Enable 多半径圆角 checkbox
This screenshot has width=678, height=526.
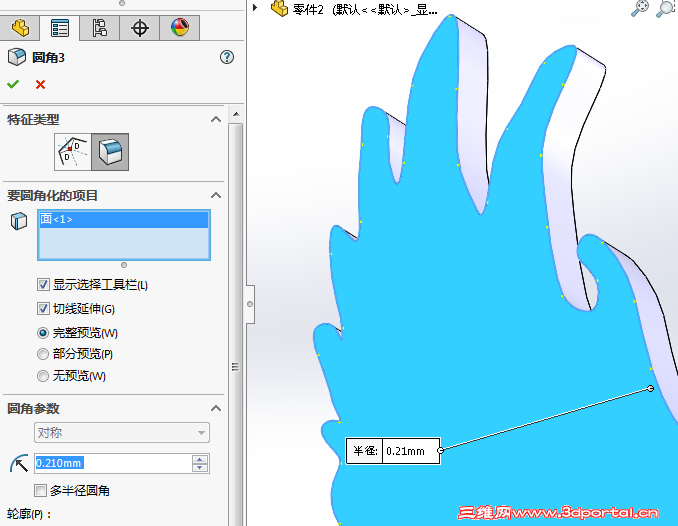tap(40, 491)
